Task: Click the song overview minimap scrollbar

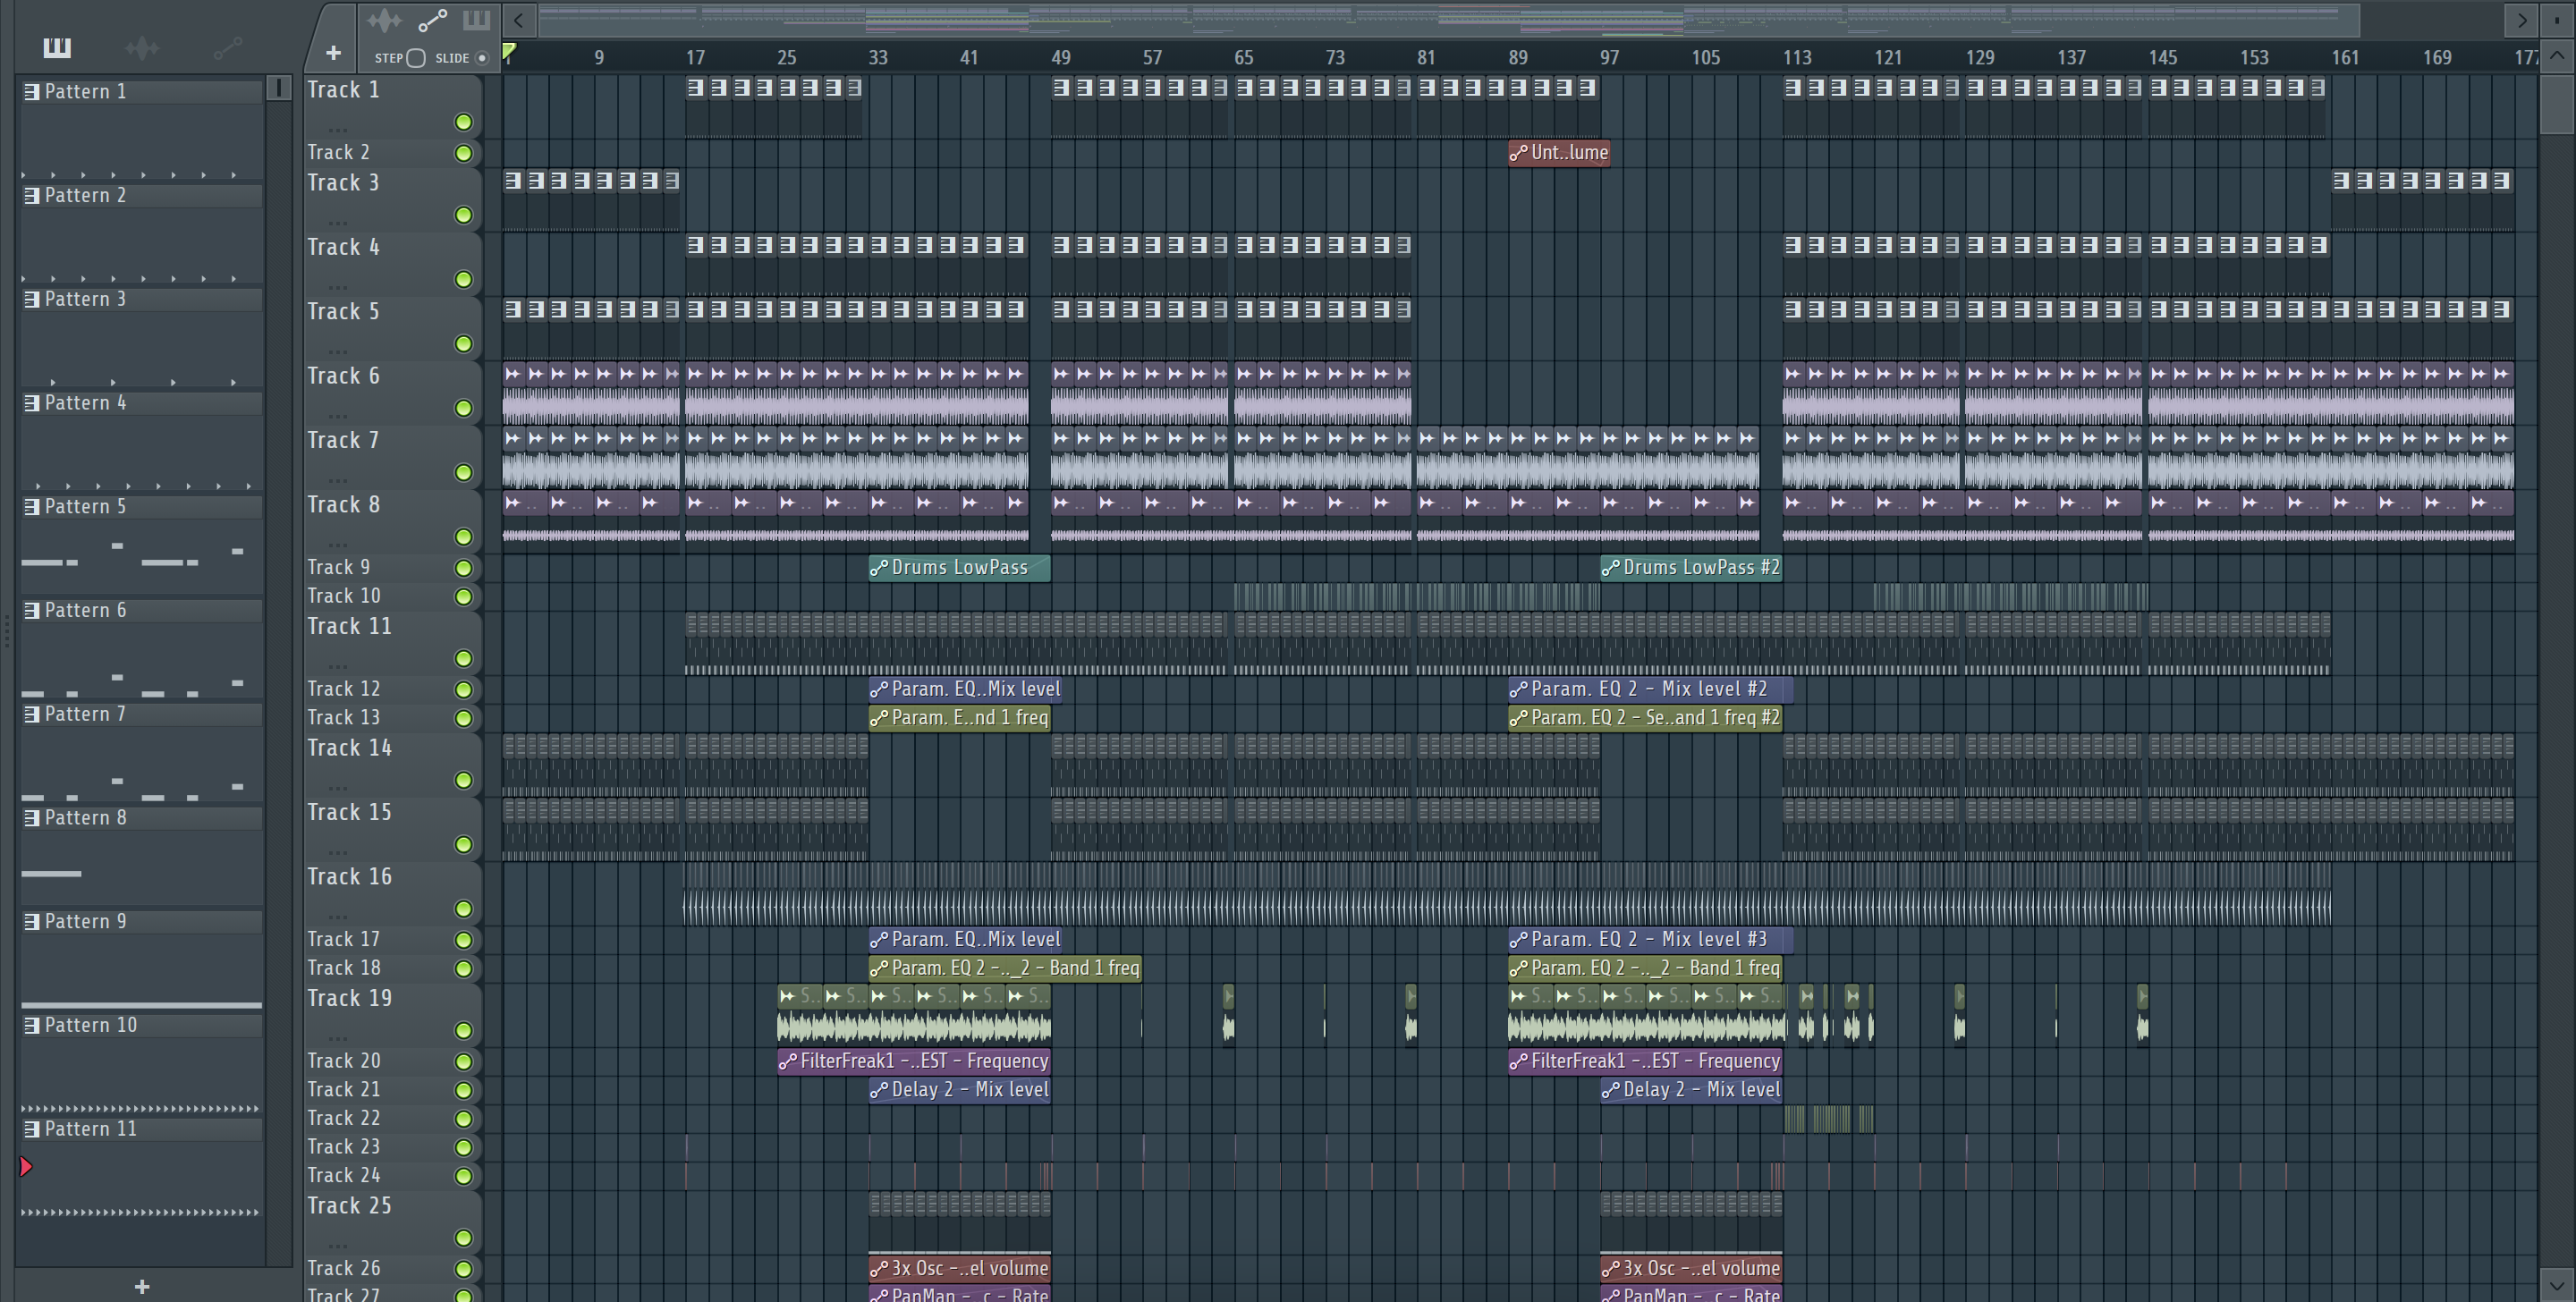Action: tap(1449, 19)
